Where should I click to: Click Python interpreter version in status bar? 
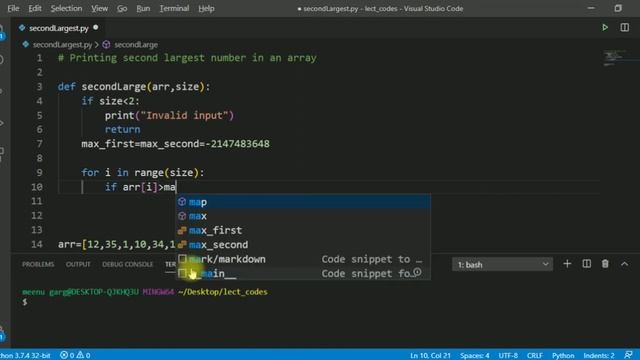click(x=25, y=355)
